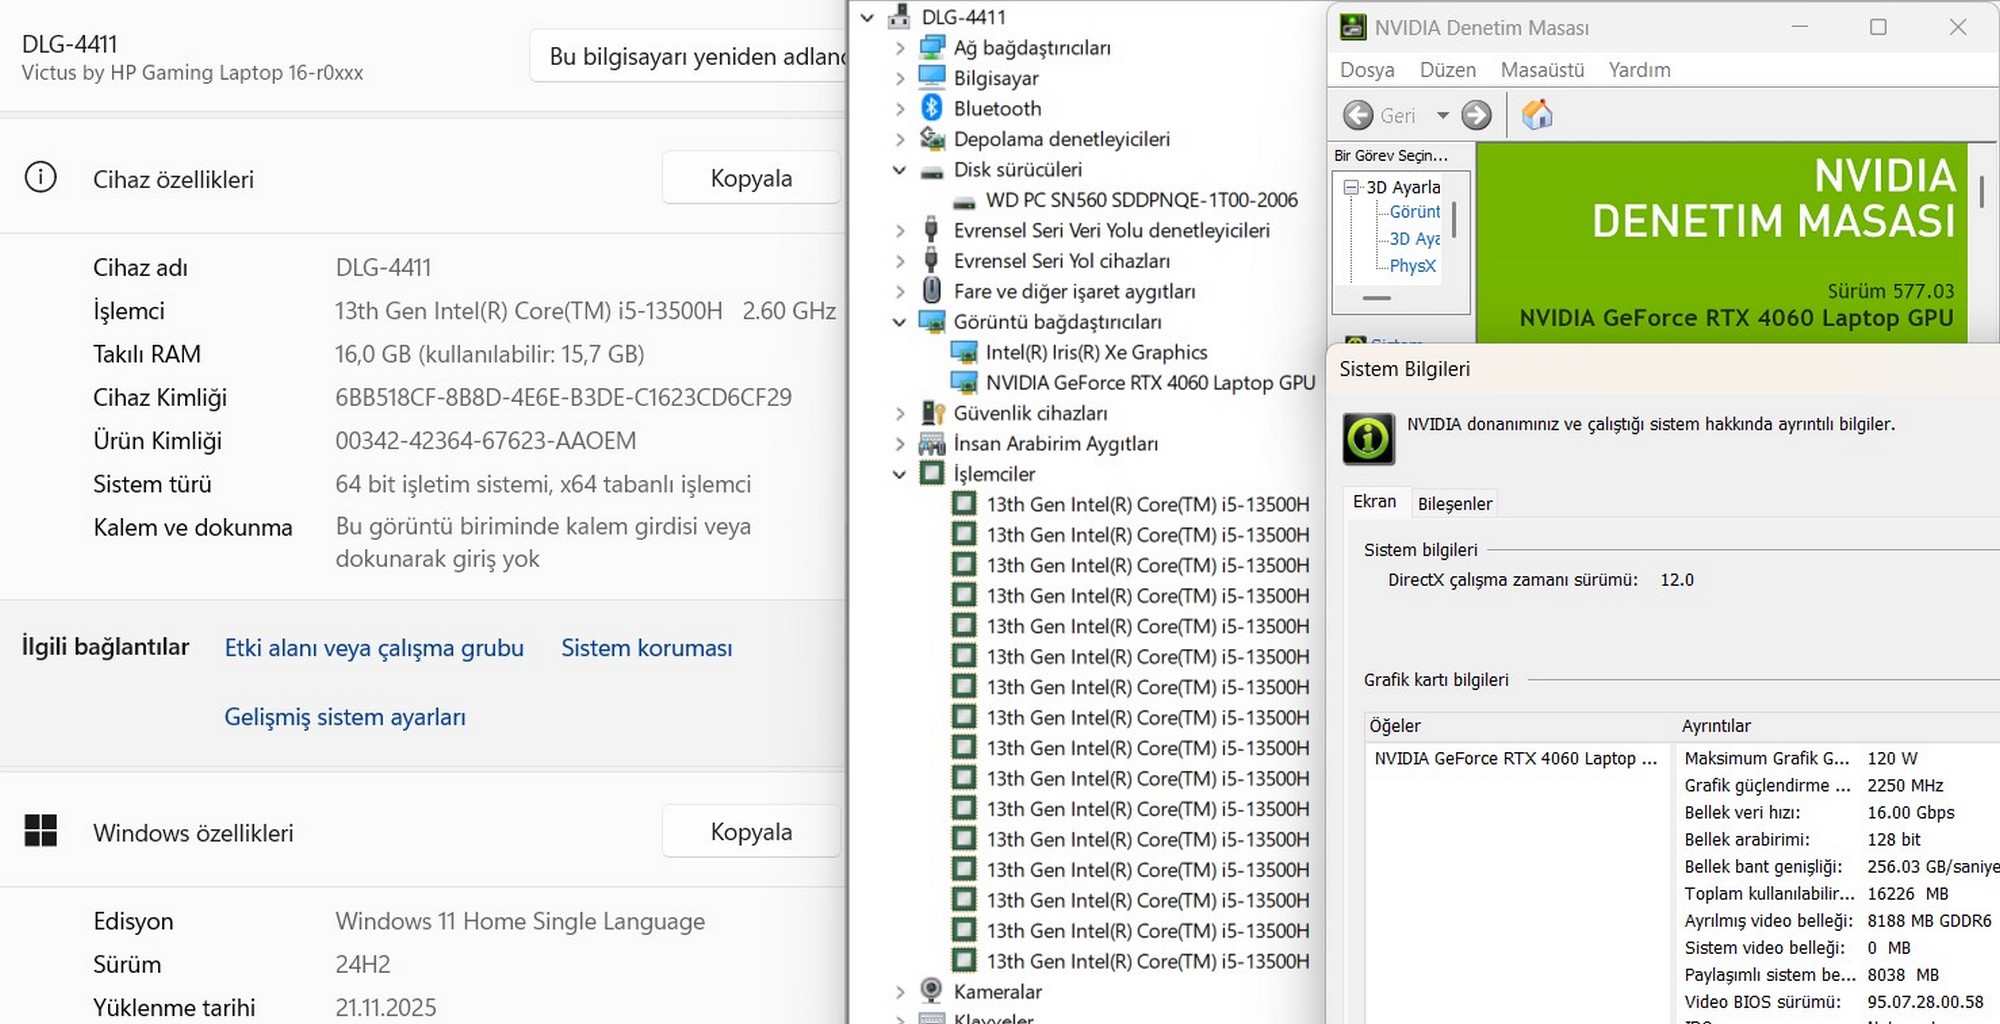Collapse the İşlemciler processors node

pyautogui.click(x=899, y=474)
